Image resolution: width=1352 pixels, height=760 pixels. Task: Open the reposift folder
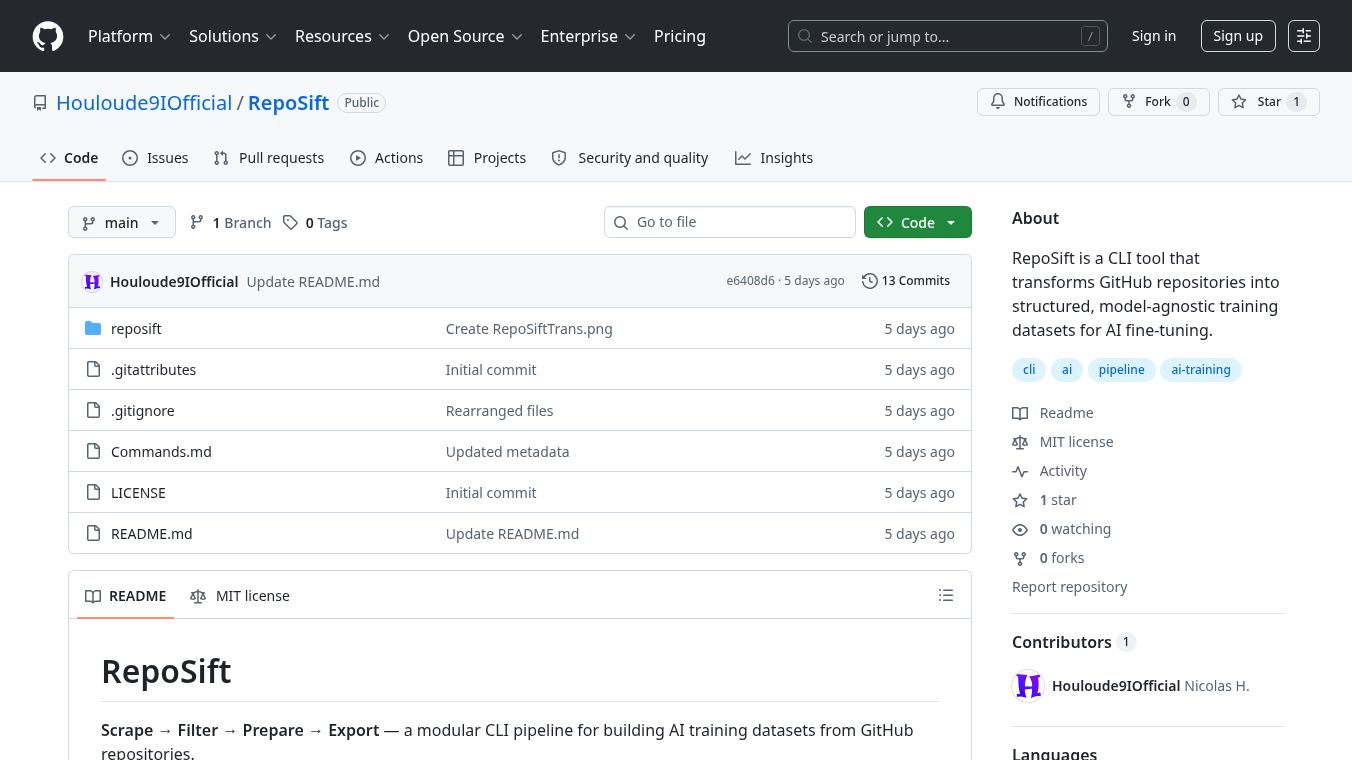pyautogui.click(x=136, y=329)
